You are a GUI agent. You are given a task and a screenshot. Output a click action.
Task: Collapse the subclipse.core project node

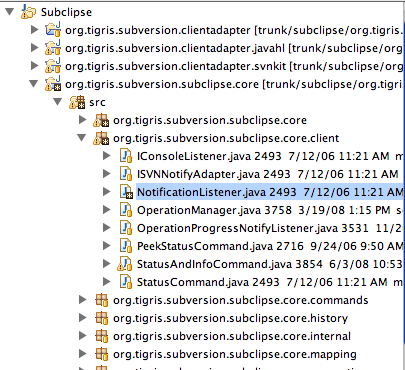pos(34,84)
